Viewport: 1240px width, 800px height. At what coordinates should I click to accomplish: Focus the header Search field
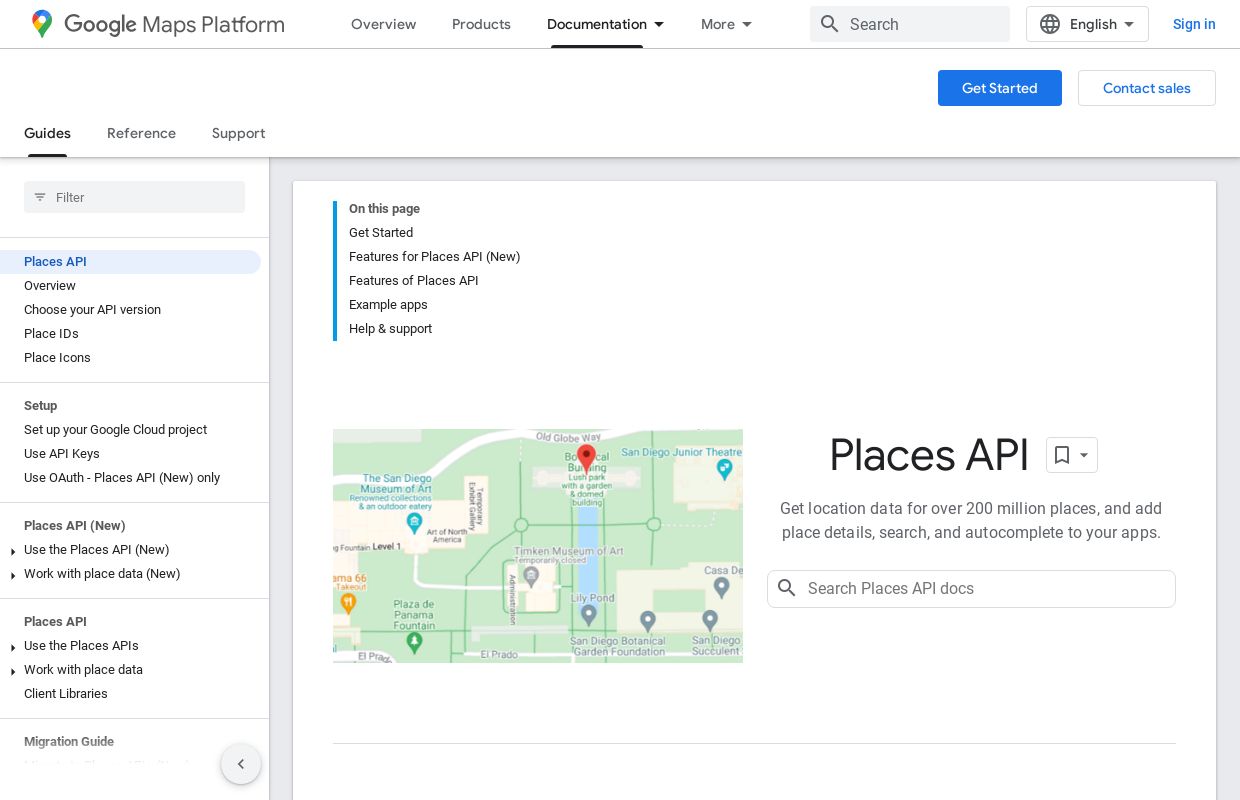point(910,24)
